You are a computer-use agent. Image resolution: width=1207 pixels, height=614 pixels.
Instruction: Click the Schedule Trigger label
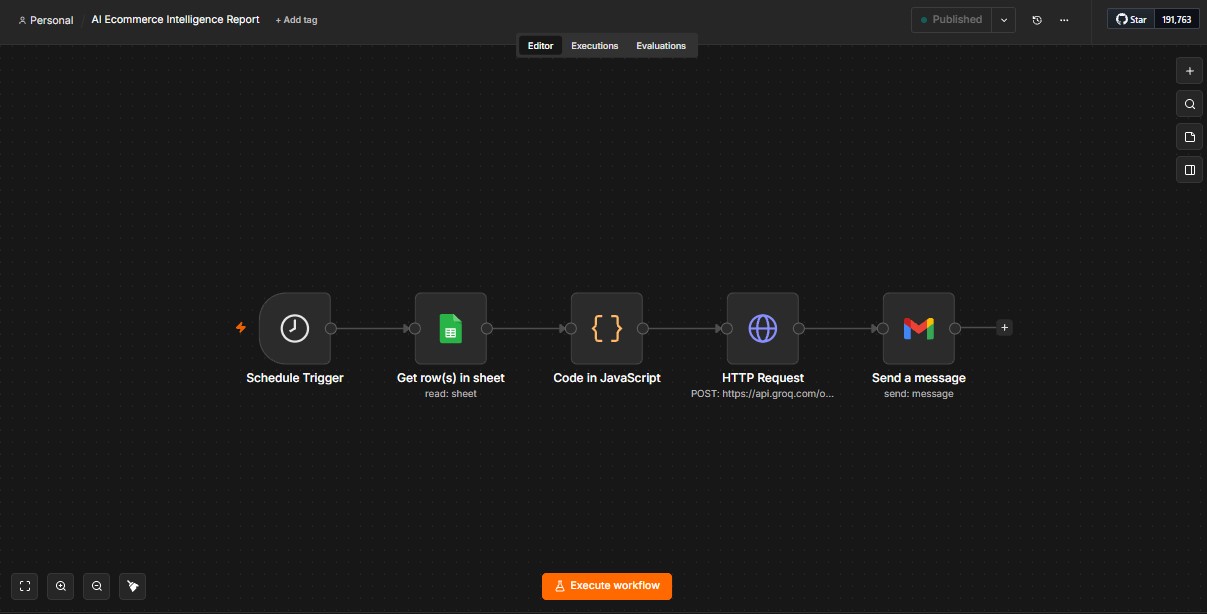pos(295,378)
